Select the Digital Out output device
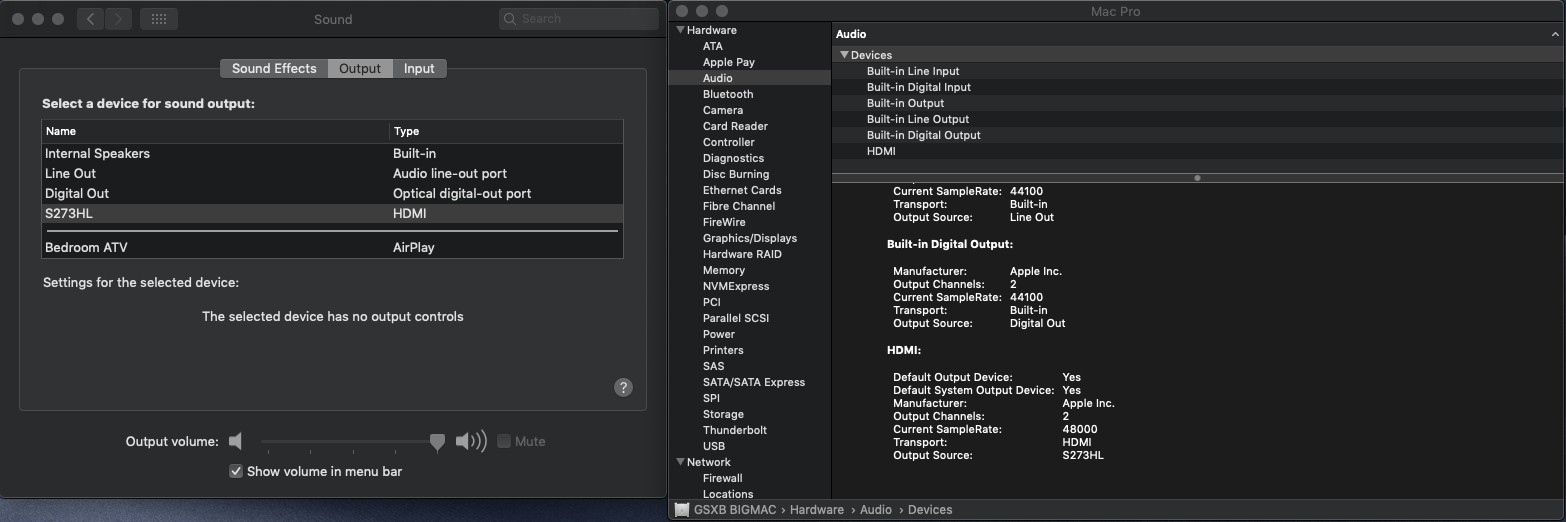The width and height of the screenshot is (1566, 522). coord(332,193)
